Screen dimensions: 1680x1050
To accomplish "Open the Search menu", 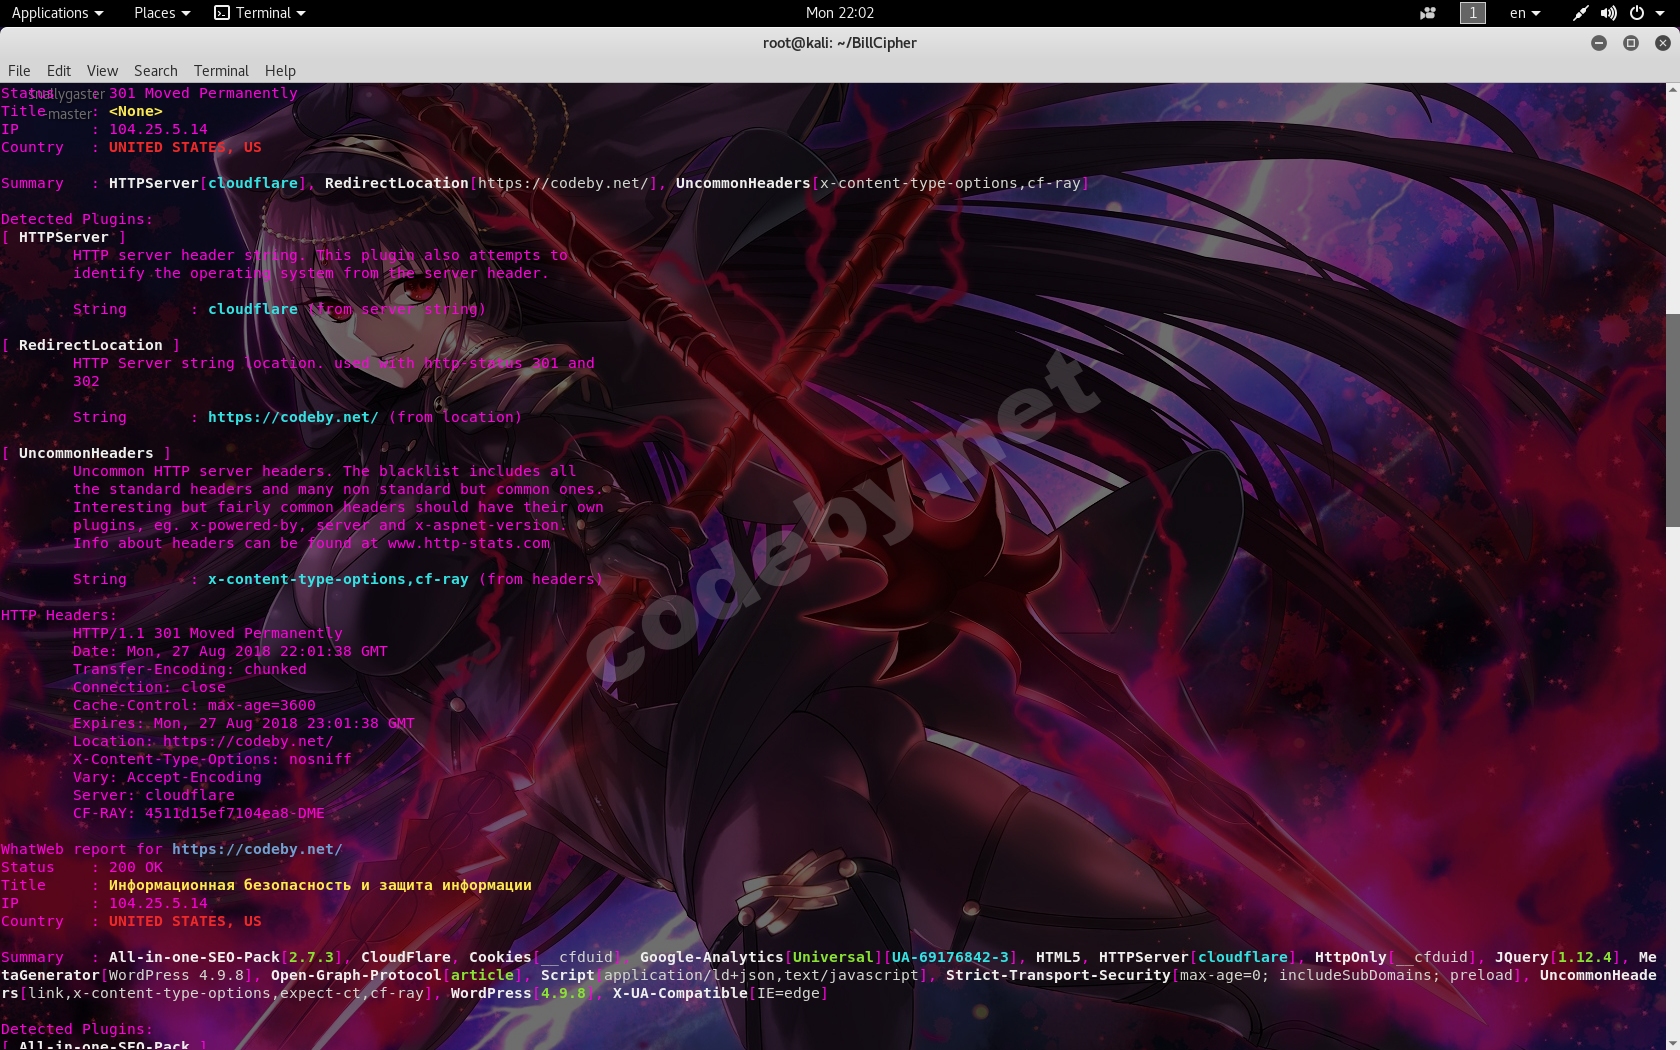I will pos(156,71).
